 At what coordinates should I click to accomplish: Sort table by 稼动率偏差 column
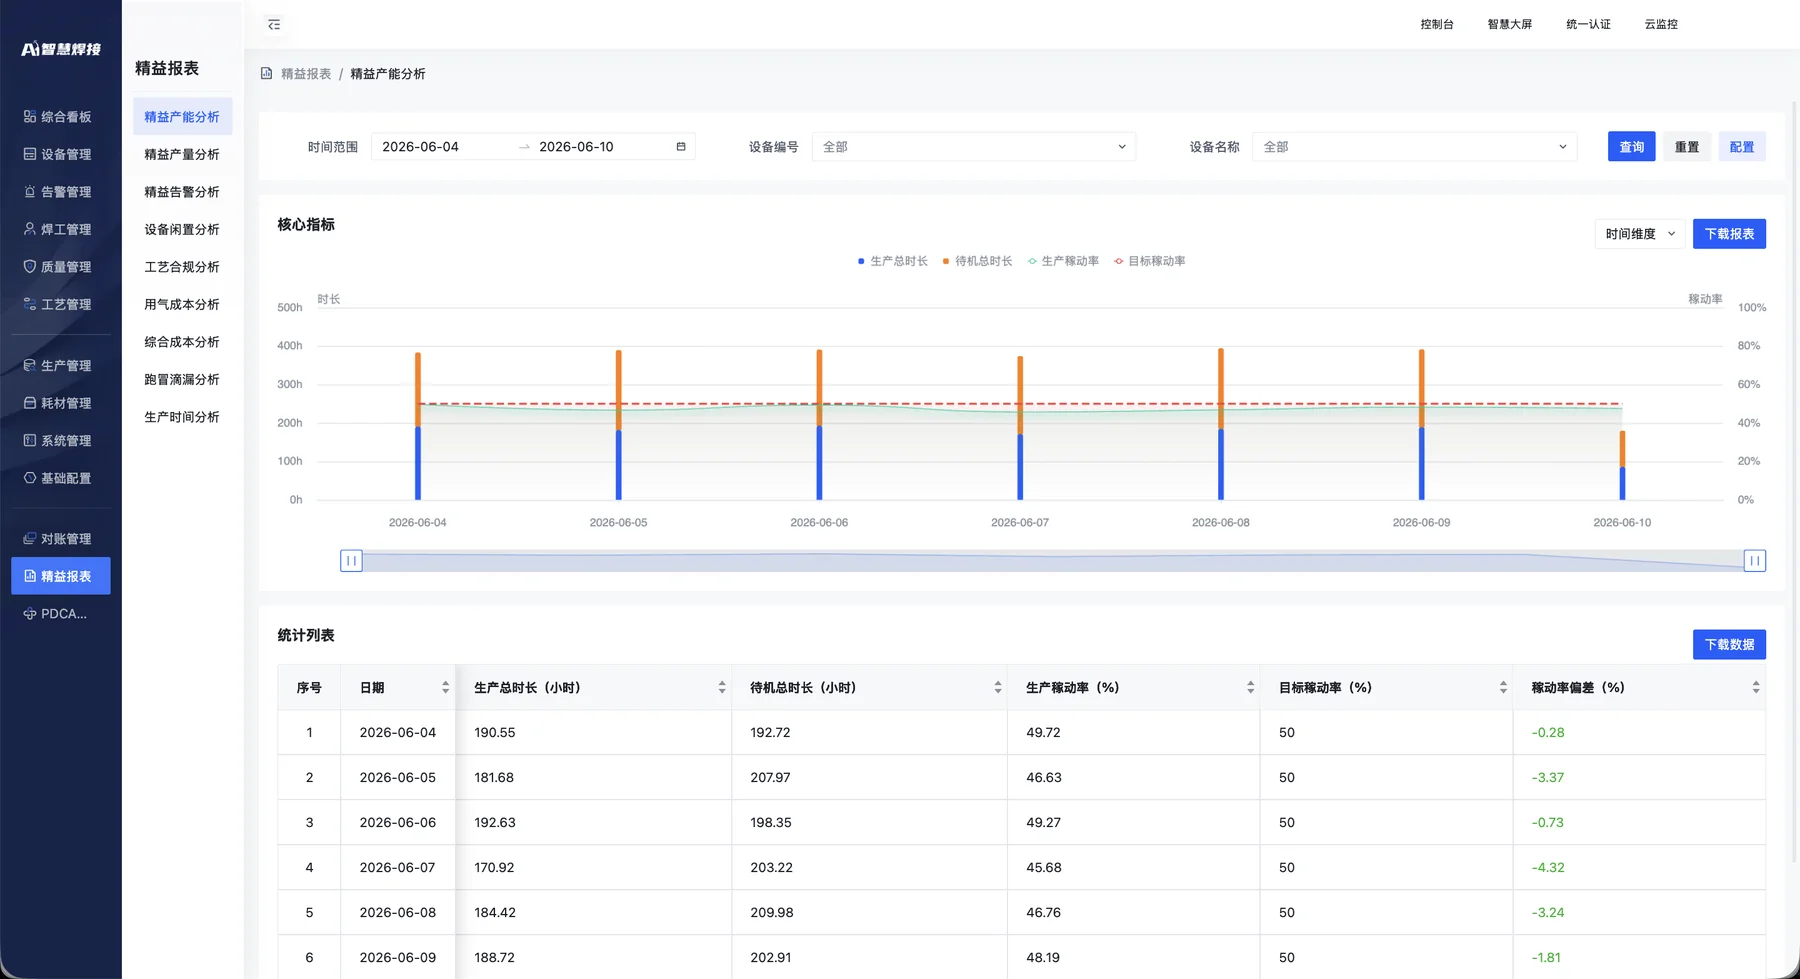(x=1755, y=688)
